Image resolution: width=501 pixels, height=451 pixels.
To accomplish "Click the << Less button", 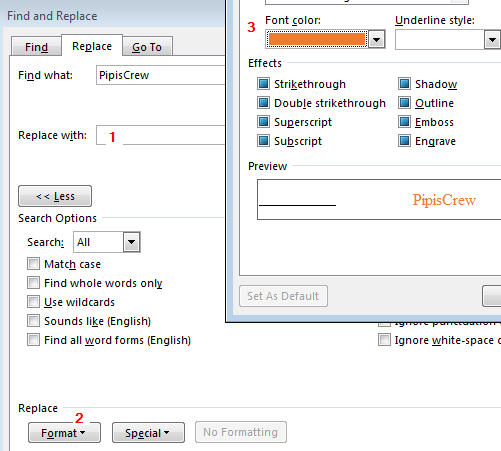I will tap(55, 196).
